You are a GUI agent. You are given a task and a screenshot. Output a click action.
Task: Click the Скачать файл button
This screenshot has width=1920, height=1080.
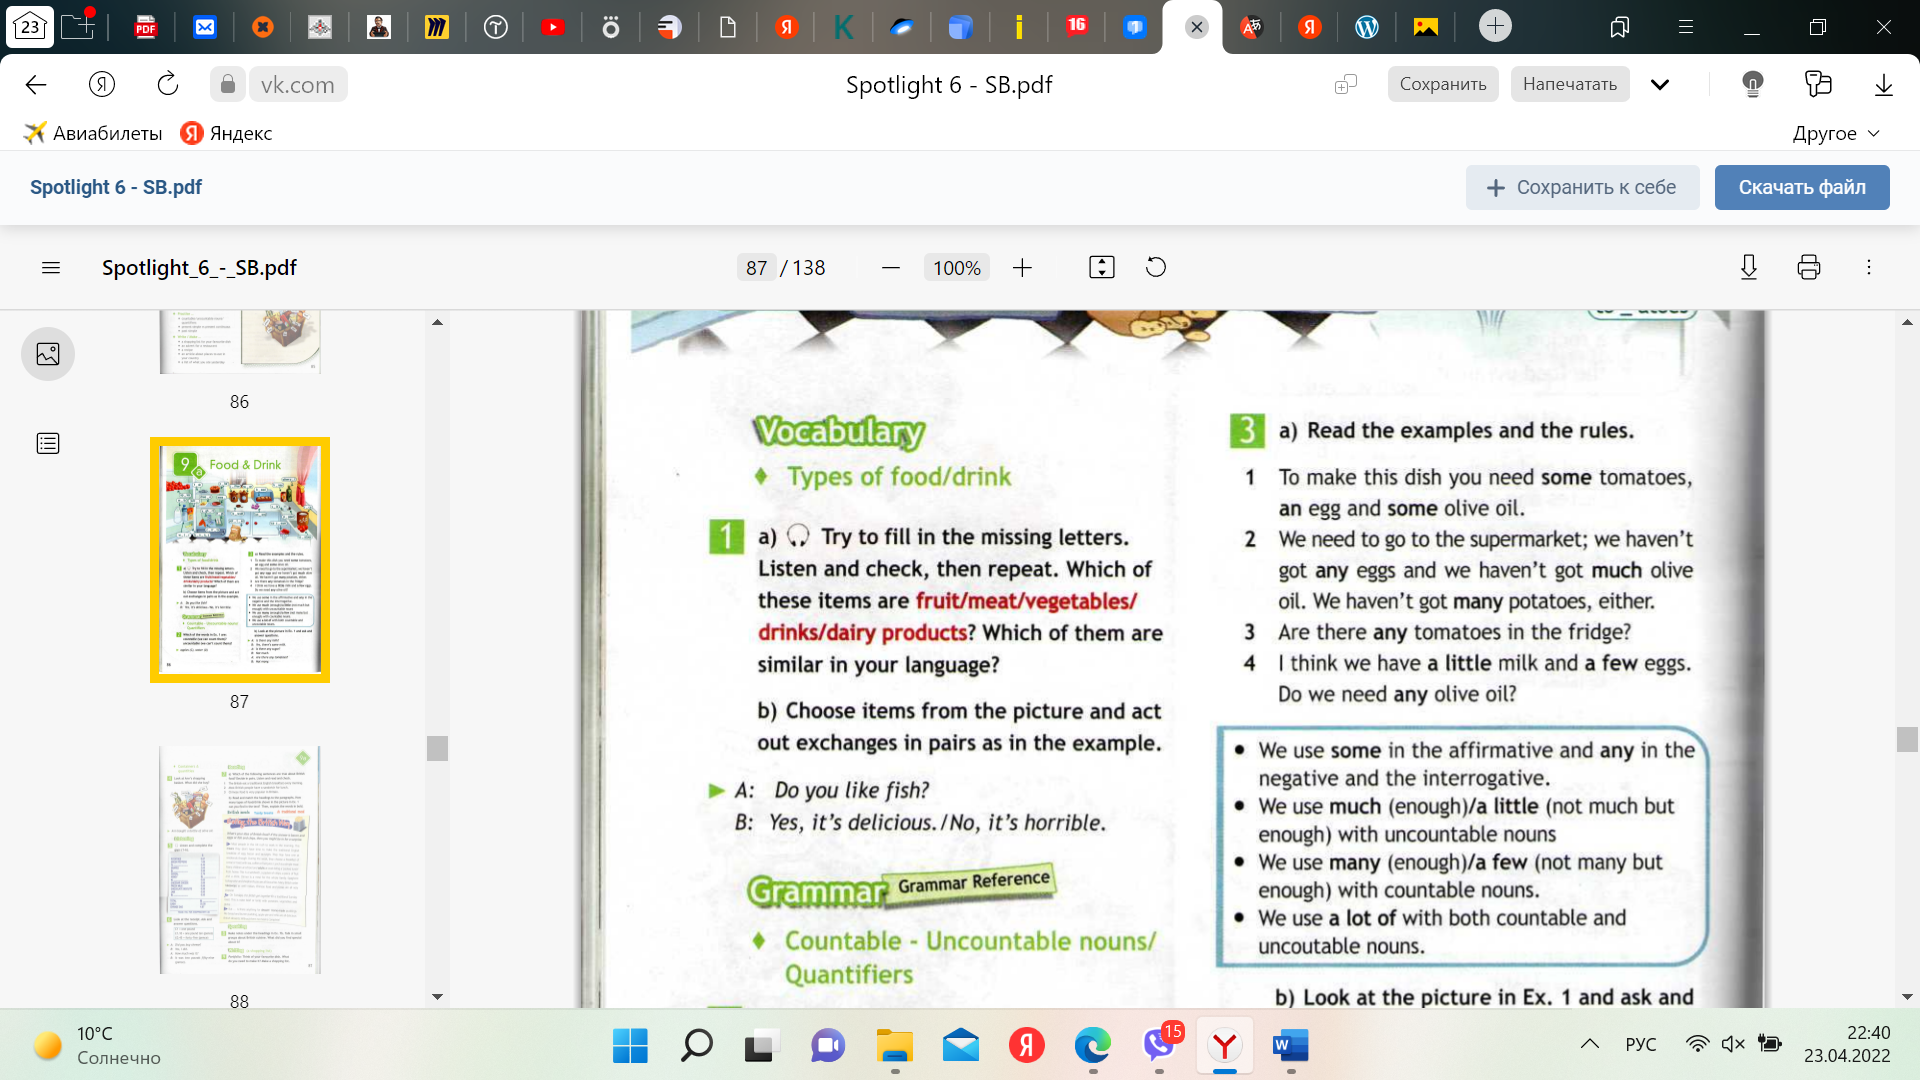[x=1802, y=187]
